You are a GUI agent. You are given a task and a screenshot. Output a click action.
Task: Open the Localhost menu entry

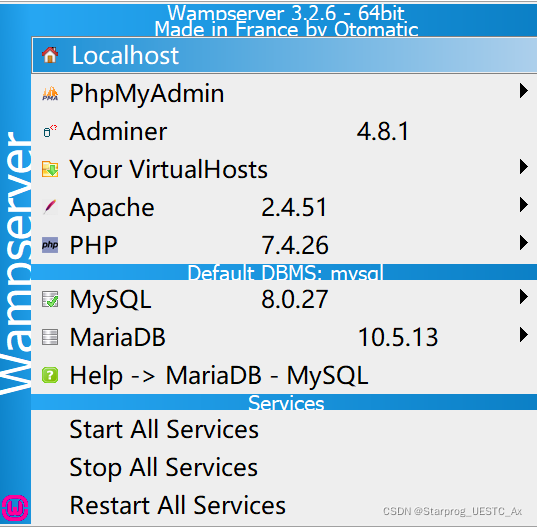pos(284,55)
